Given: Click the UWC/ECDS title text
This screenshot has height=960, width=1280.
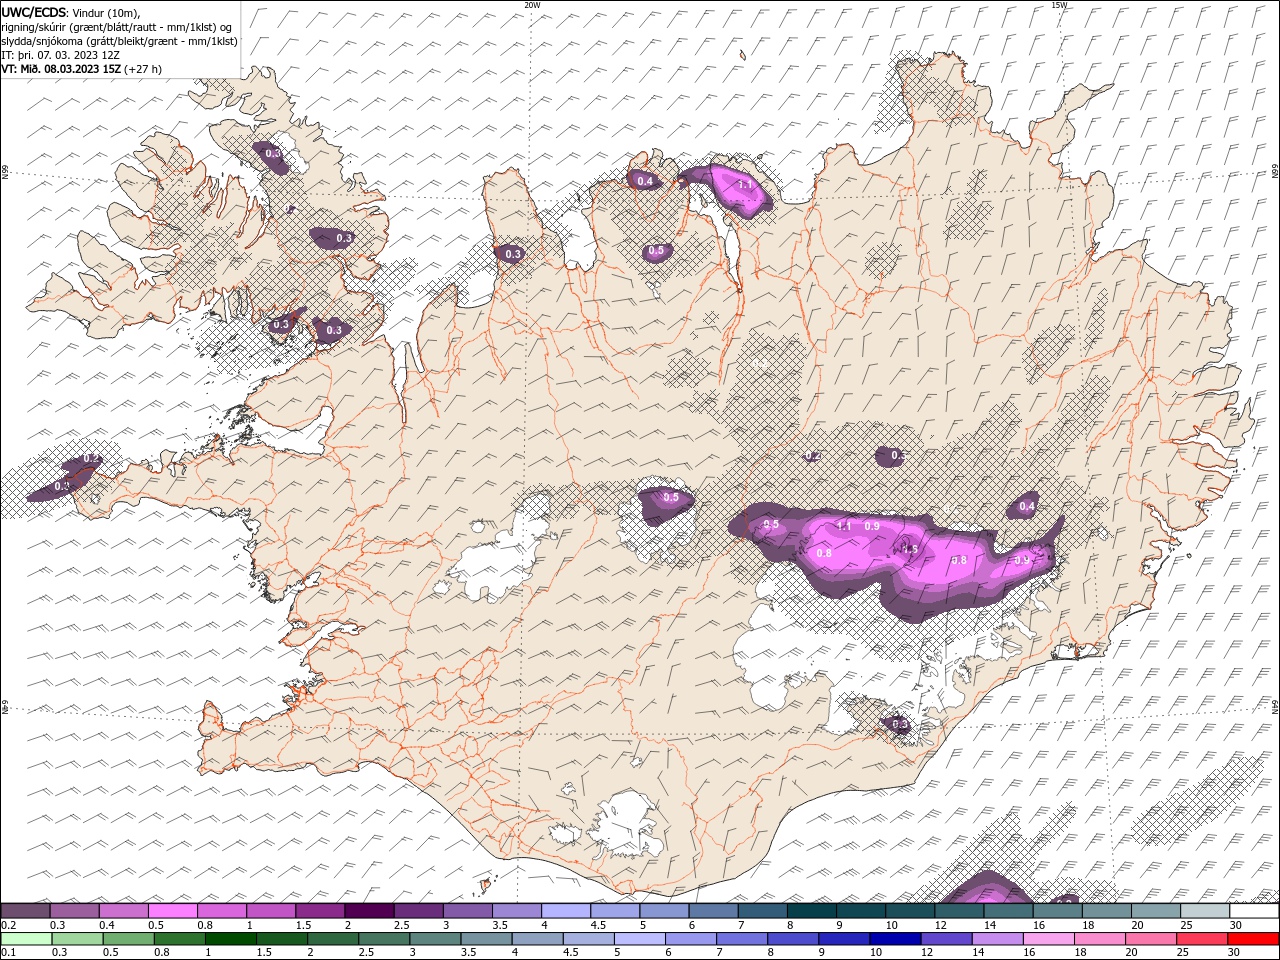Looking at the screenshot, I should [35, 12].
